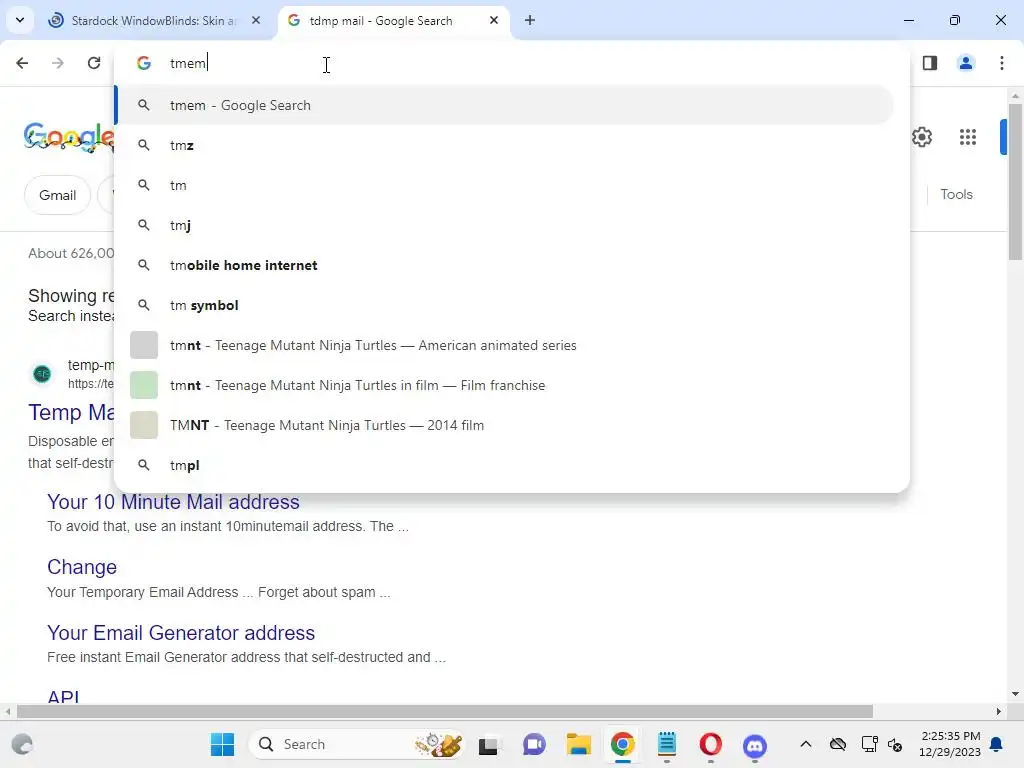Screen dimensions: 1024x768
Task: Click the 'API' sitelink
Action: pyautogui.click(x=63, y=696)
